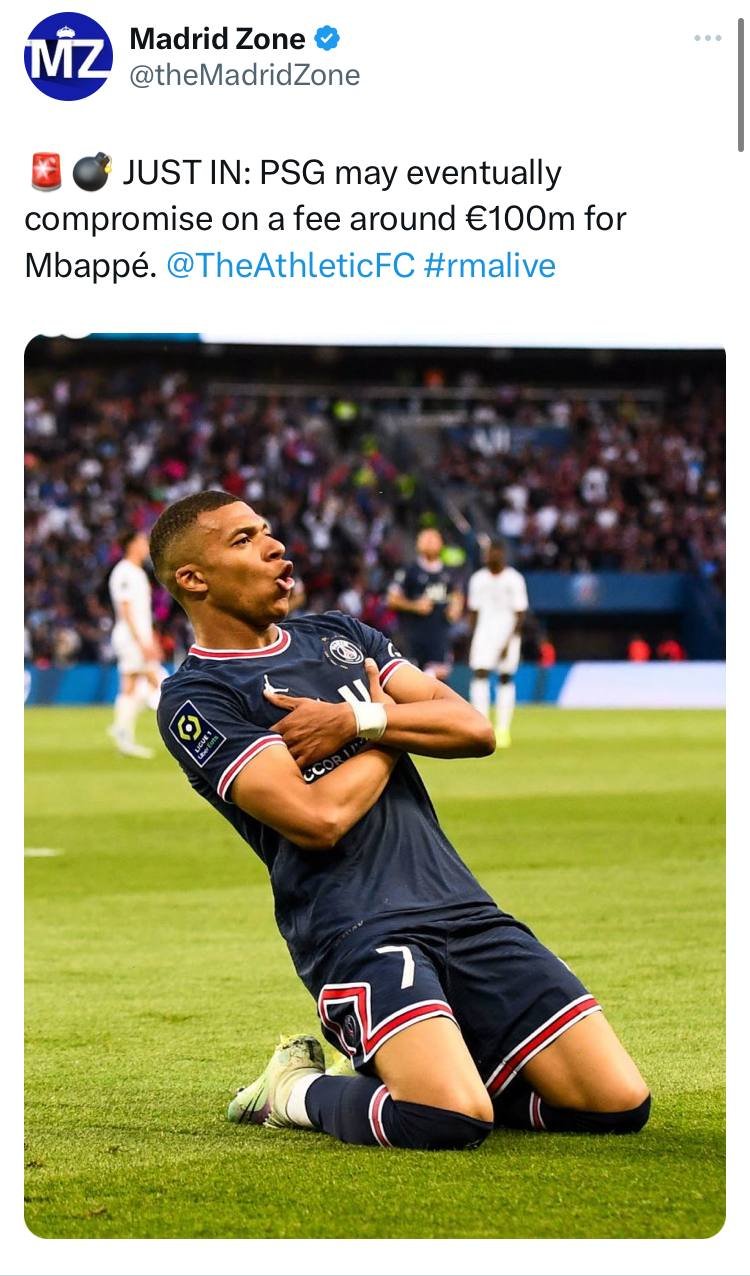Open the three-dot more options menu
Screen dimensions: 750x1276
pyautogui.click(x=707, y=38)
